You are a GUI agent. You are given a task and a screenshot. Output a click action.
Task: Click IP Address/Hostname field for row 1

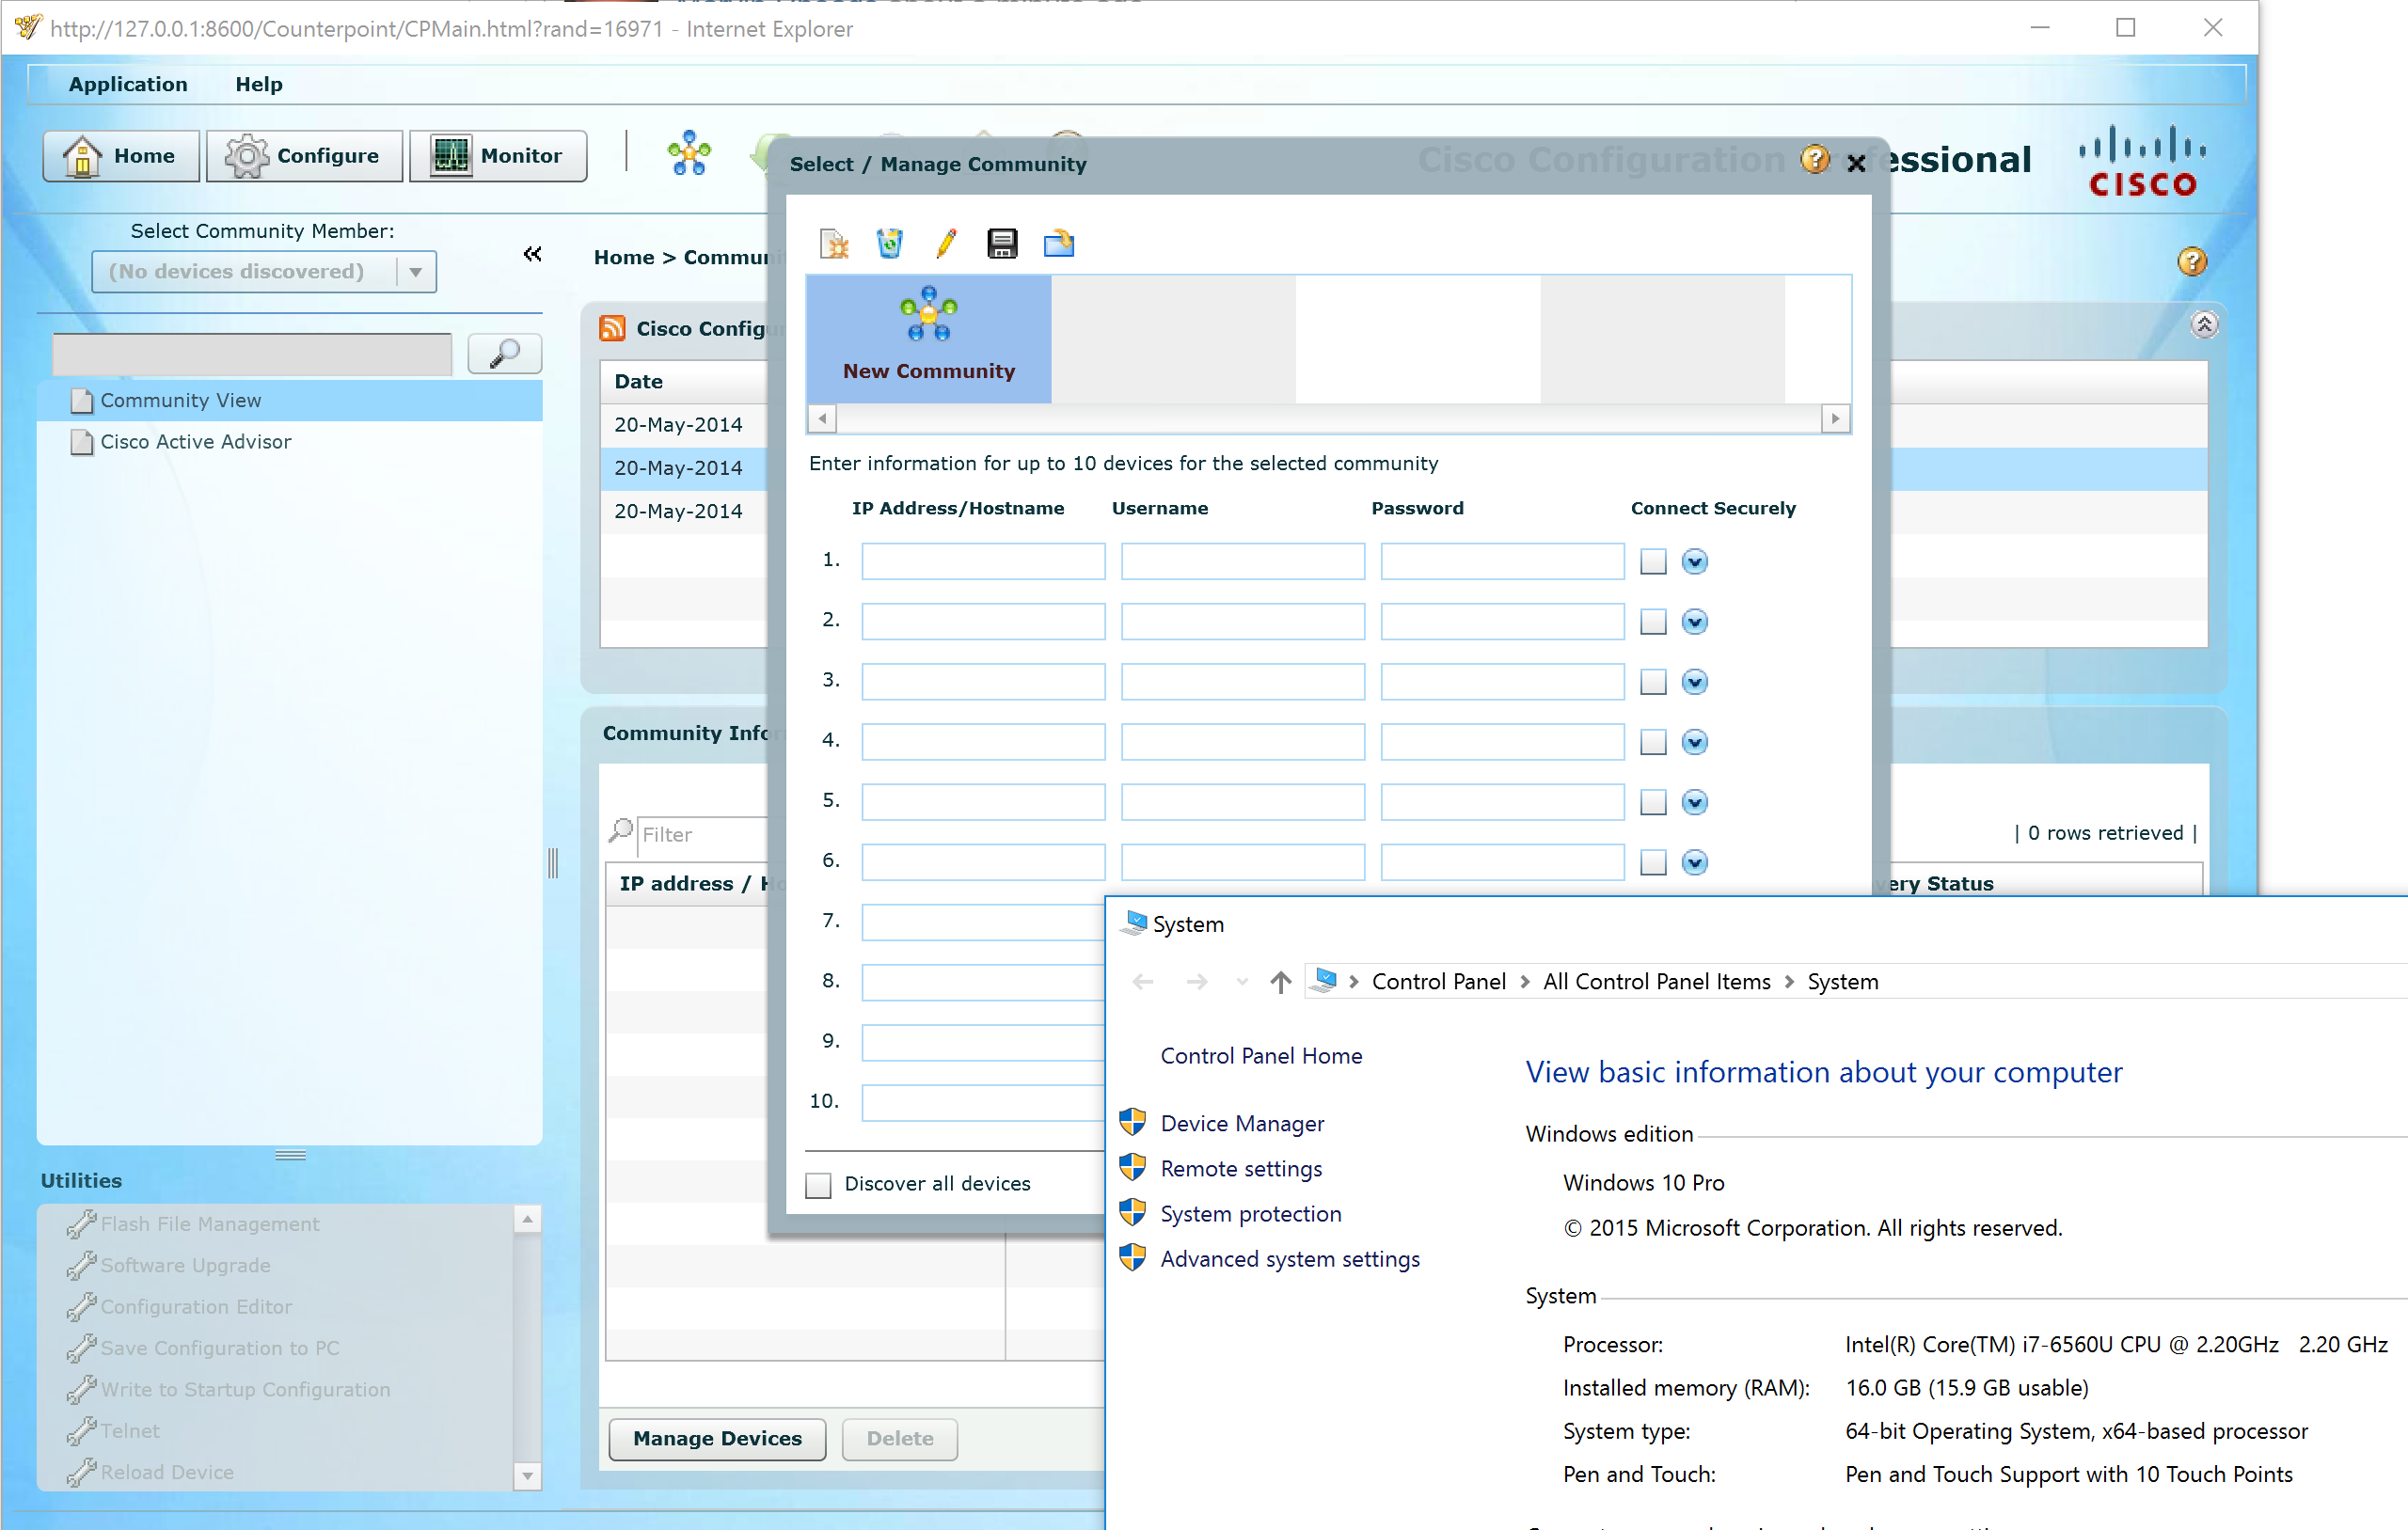click(983, 561)
